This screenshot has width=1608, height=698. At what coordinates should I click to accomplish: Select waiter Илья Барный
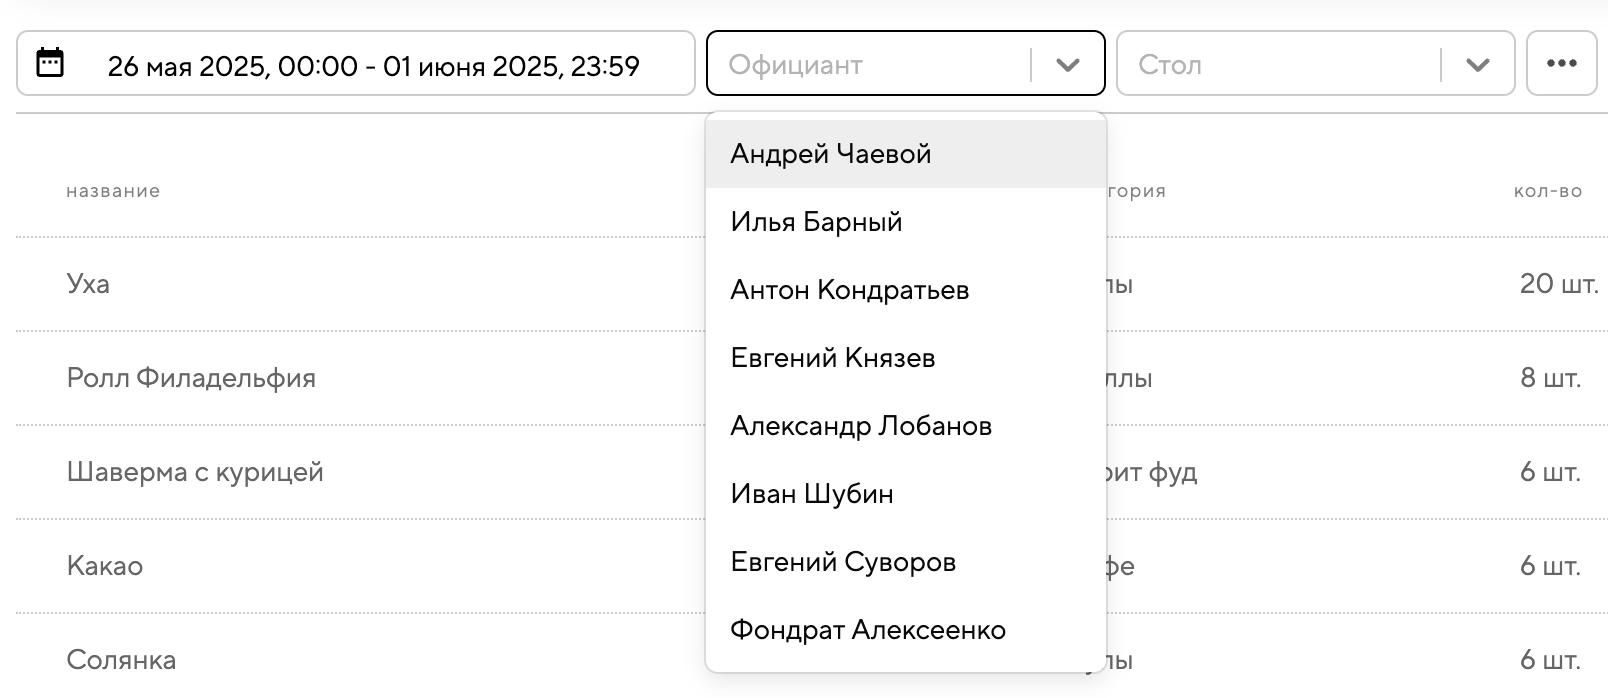point(816,222)
